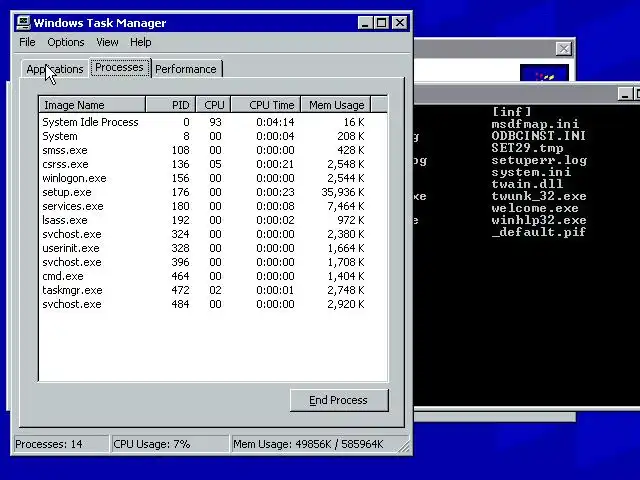Click the 7,464 K memory value
This screenshot has height=480, width=640.
pyautogui.click(x=346, y=206)
